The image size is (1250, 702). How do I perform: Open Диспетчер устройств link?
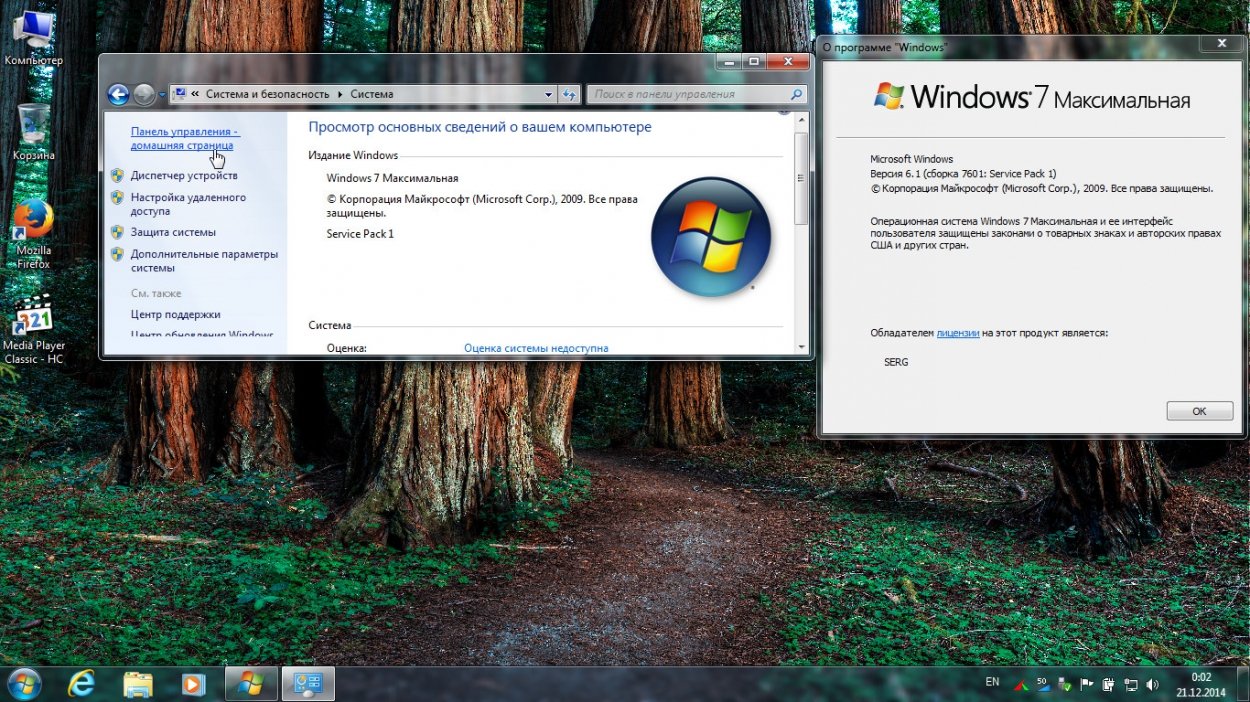pos(184,176)
